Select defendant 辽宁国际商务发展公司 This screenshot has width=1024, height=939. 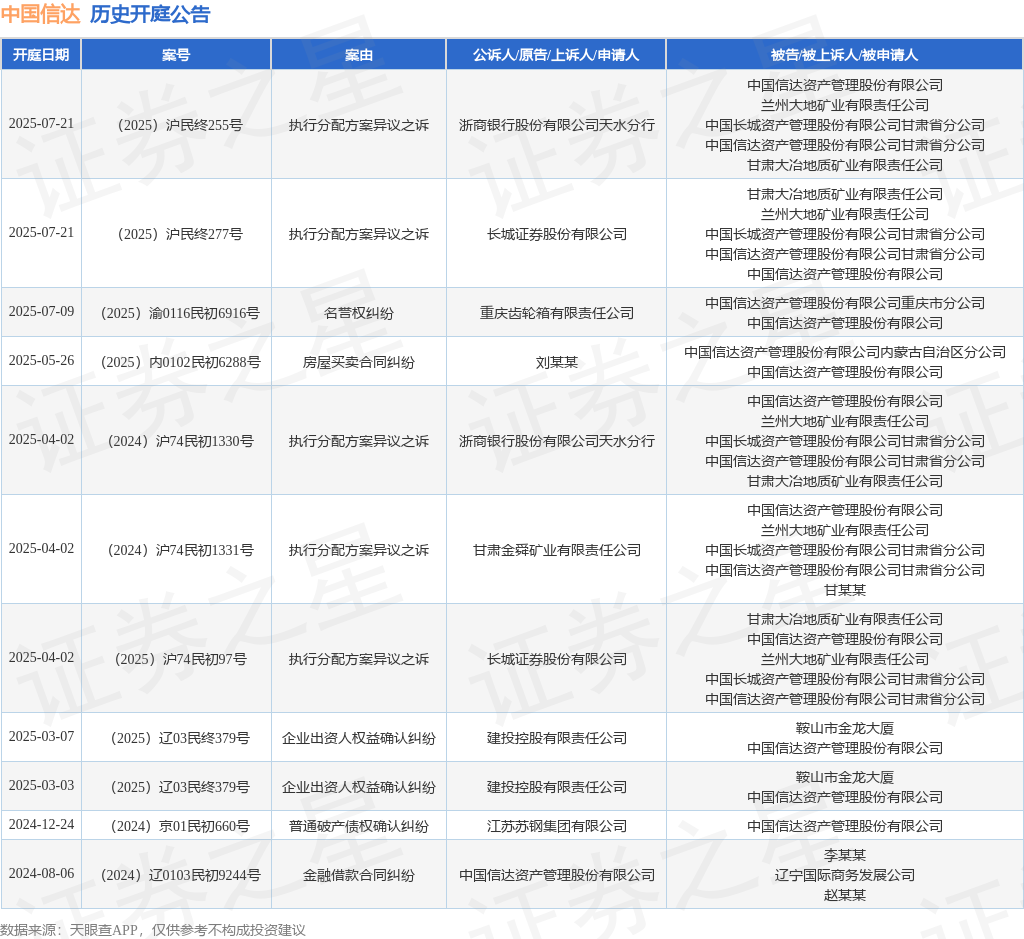844,875
